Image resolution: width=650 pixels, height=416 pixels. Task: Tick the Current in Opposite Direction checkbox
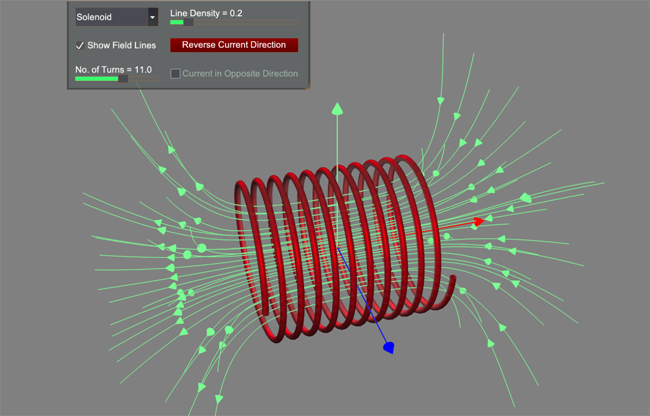click(x=176, y=74)
